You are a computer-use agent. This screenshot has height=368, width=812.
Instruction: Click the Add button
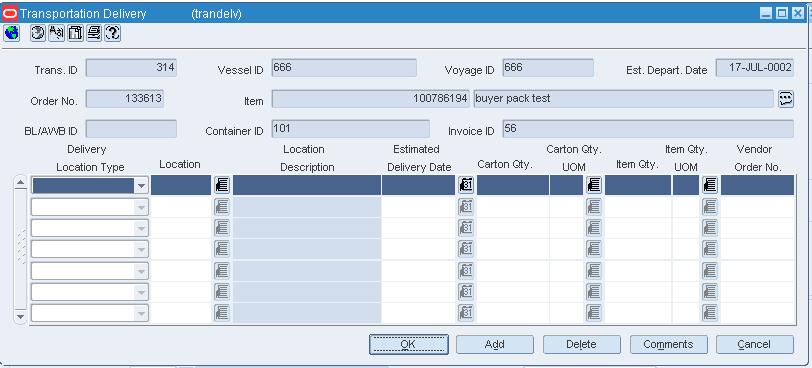(495, 344)
